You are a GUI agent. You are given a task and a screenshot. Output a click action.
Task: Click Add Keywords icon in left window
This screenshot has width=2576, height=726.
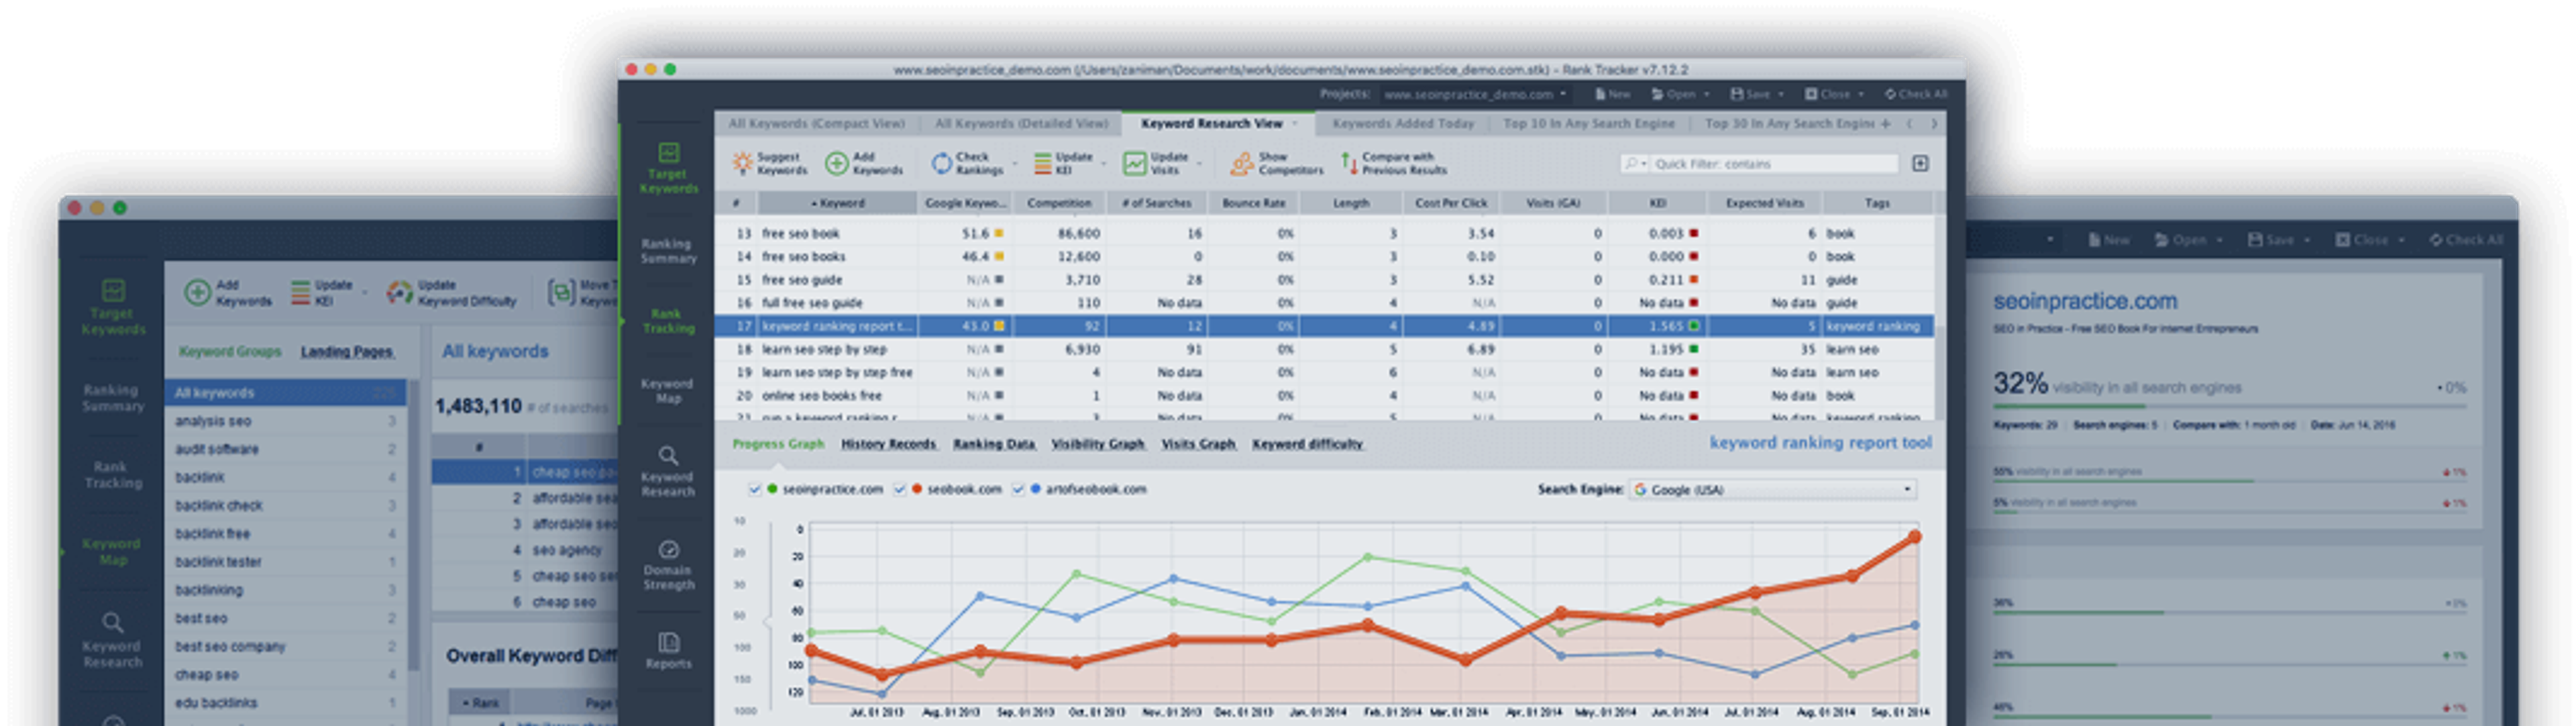tap(197, 292)
